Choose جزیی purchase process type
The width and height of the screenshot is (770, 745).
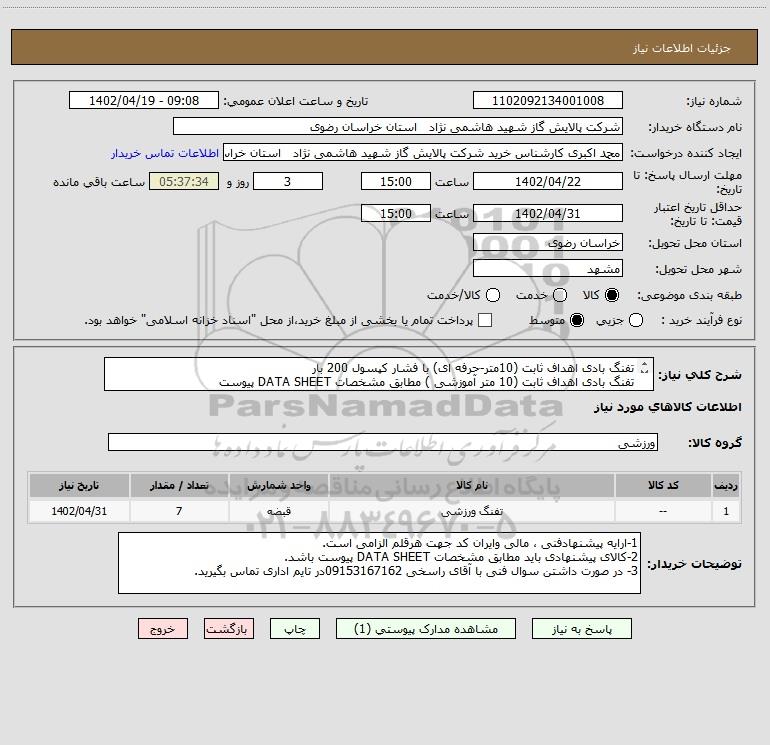click(636, 320)
